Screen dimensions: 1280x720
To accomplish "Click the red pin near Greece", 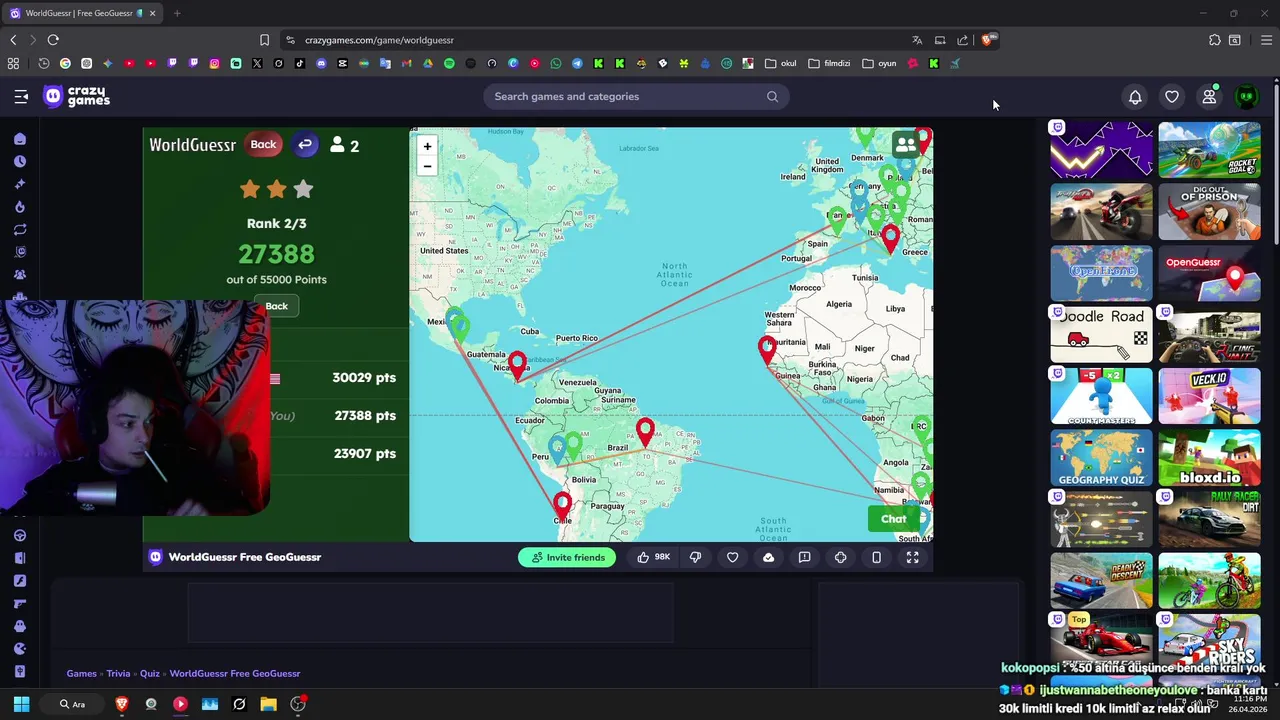I will coord(890,238).
